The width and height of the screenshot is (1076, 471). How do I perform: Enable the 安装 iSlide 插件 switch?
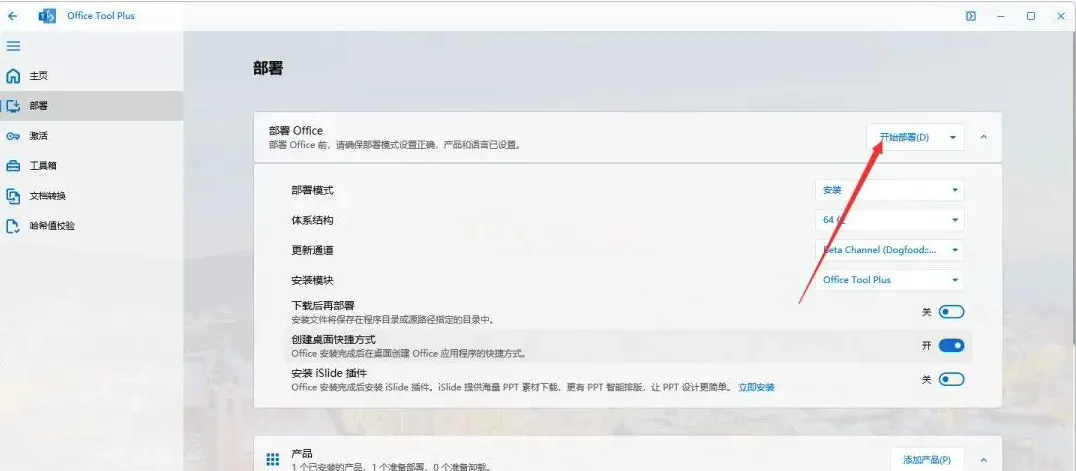(x=951, y=379)
